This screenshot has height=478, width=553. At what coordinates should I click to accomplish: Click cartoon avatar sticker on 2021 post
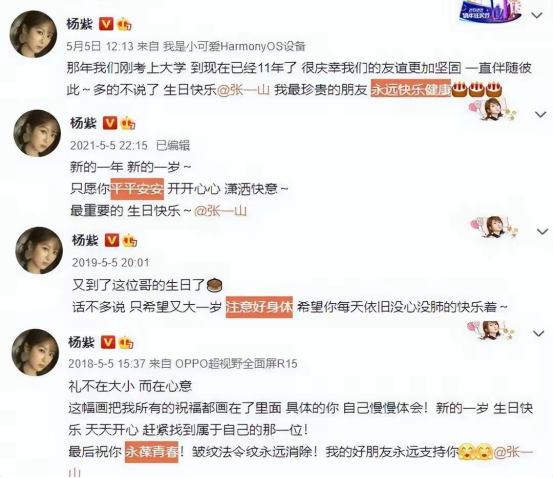[492, 110]
